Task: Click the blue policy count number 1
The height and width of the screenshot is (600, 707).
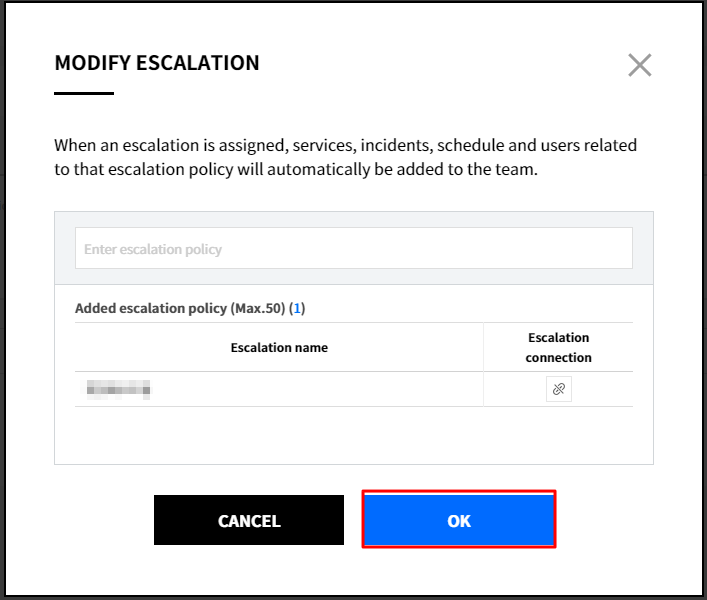Action: click(x=297, y=308)
